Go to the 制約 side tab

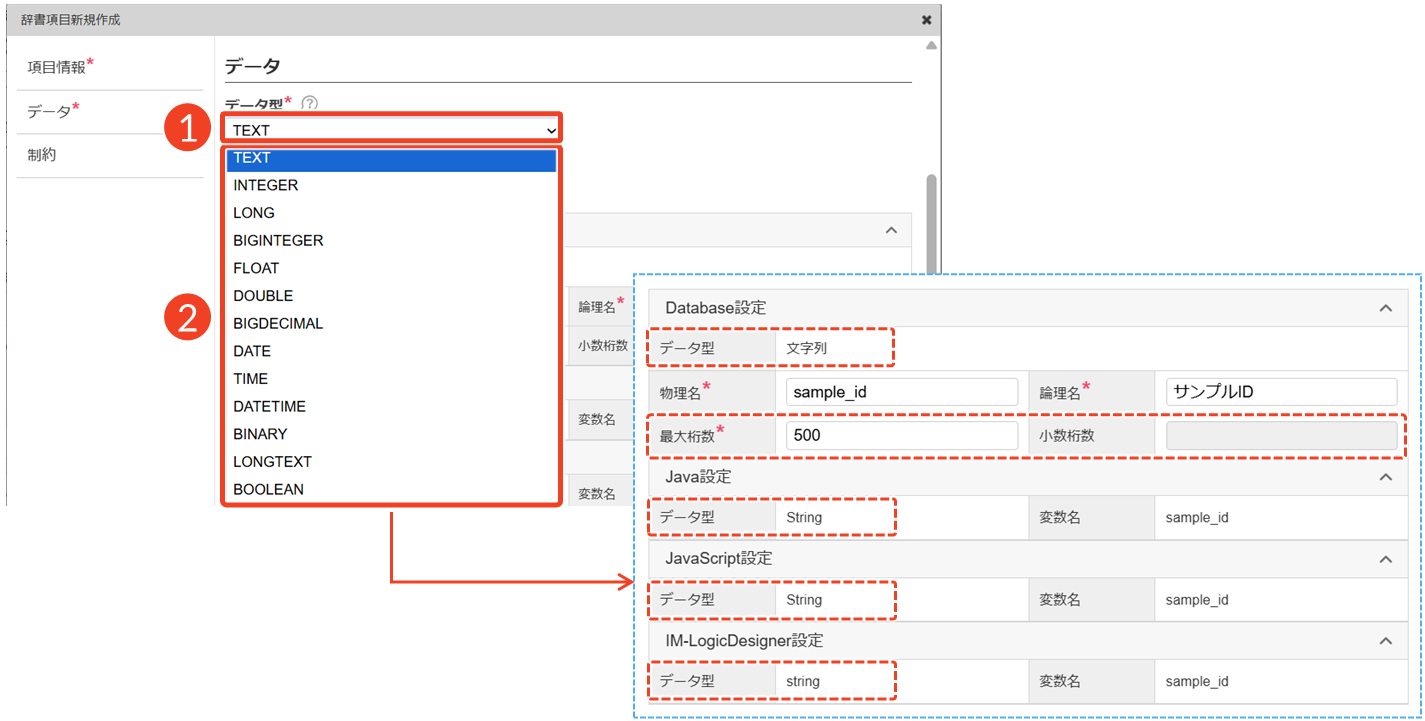coord(42,155)
